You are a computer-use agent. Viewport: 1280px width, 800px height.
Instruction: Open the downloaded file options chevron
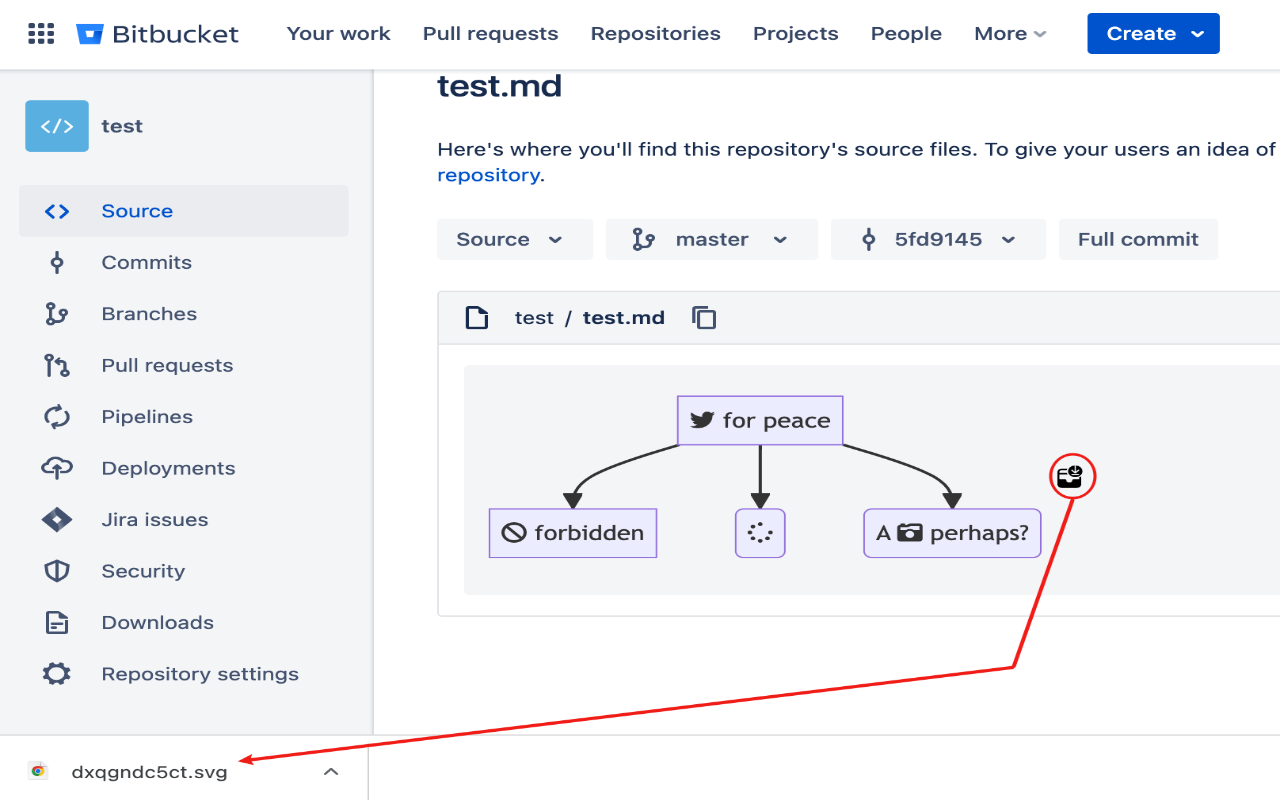click(331, 772)
